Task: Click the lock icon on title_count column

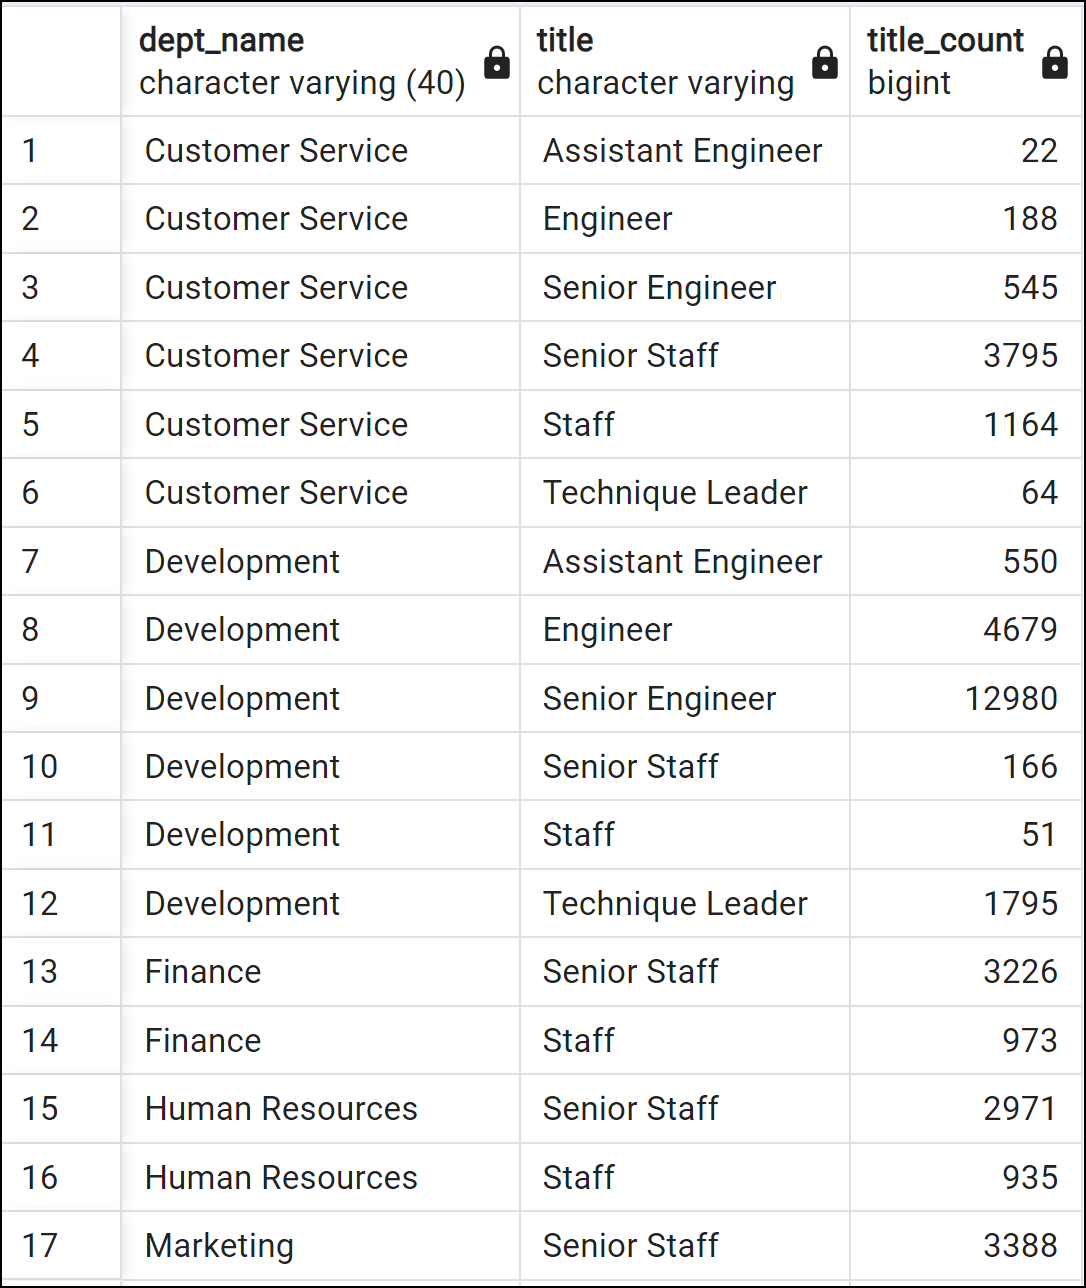Action: click(1055, 62)
